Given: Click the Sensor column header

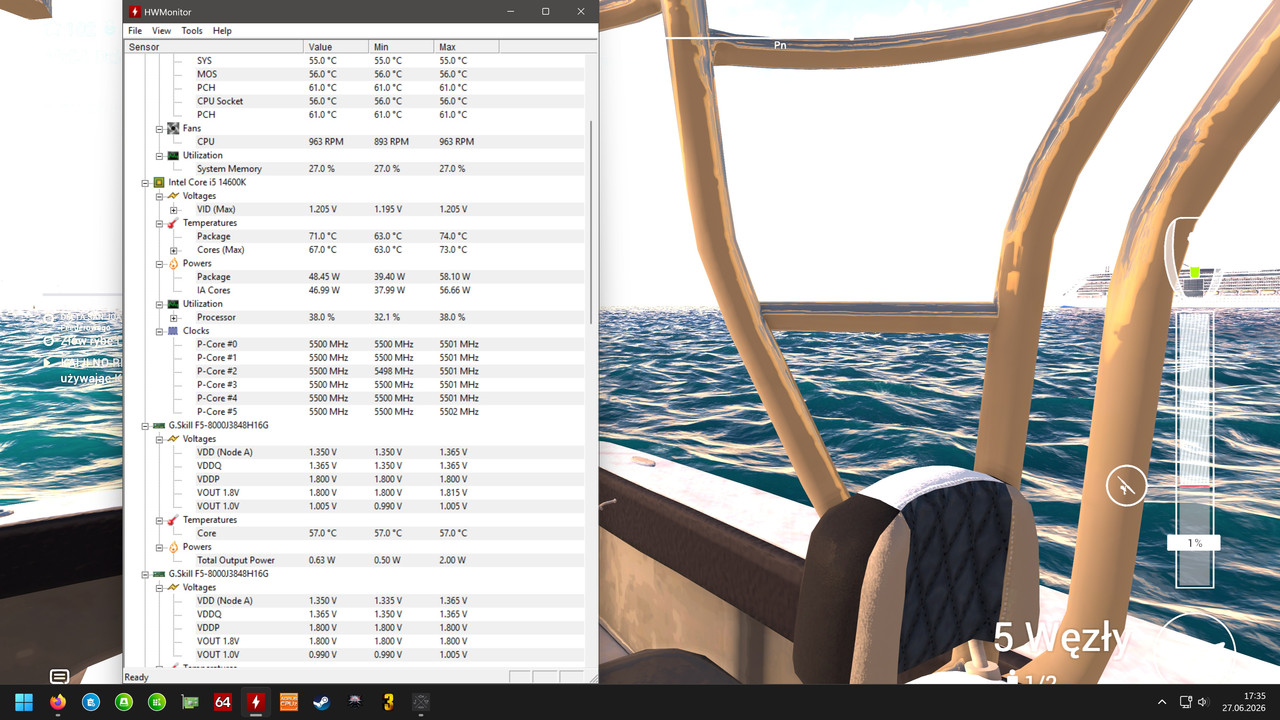Looking at the screenshot, I should (x=213, y=47).
